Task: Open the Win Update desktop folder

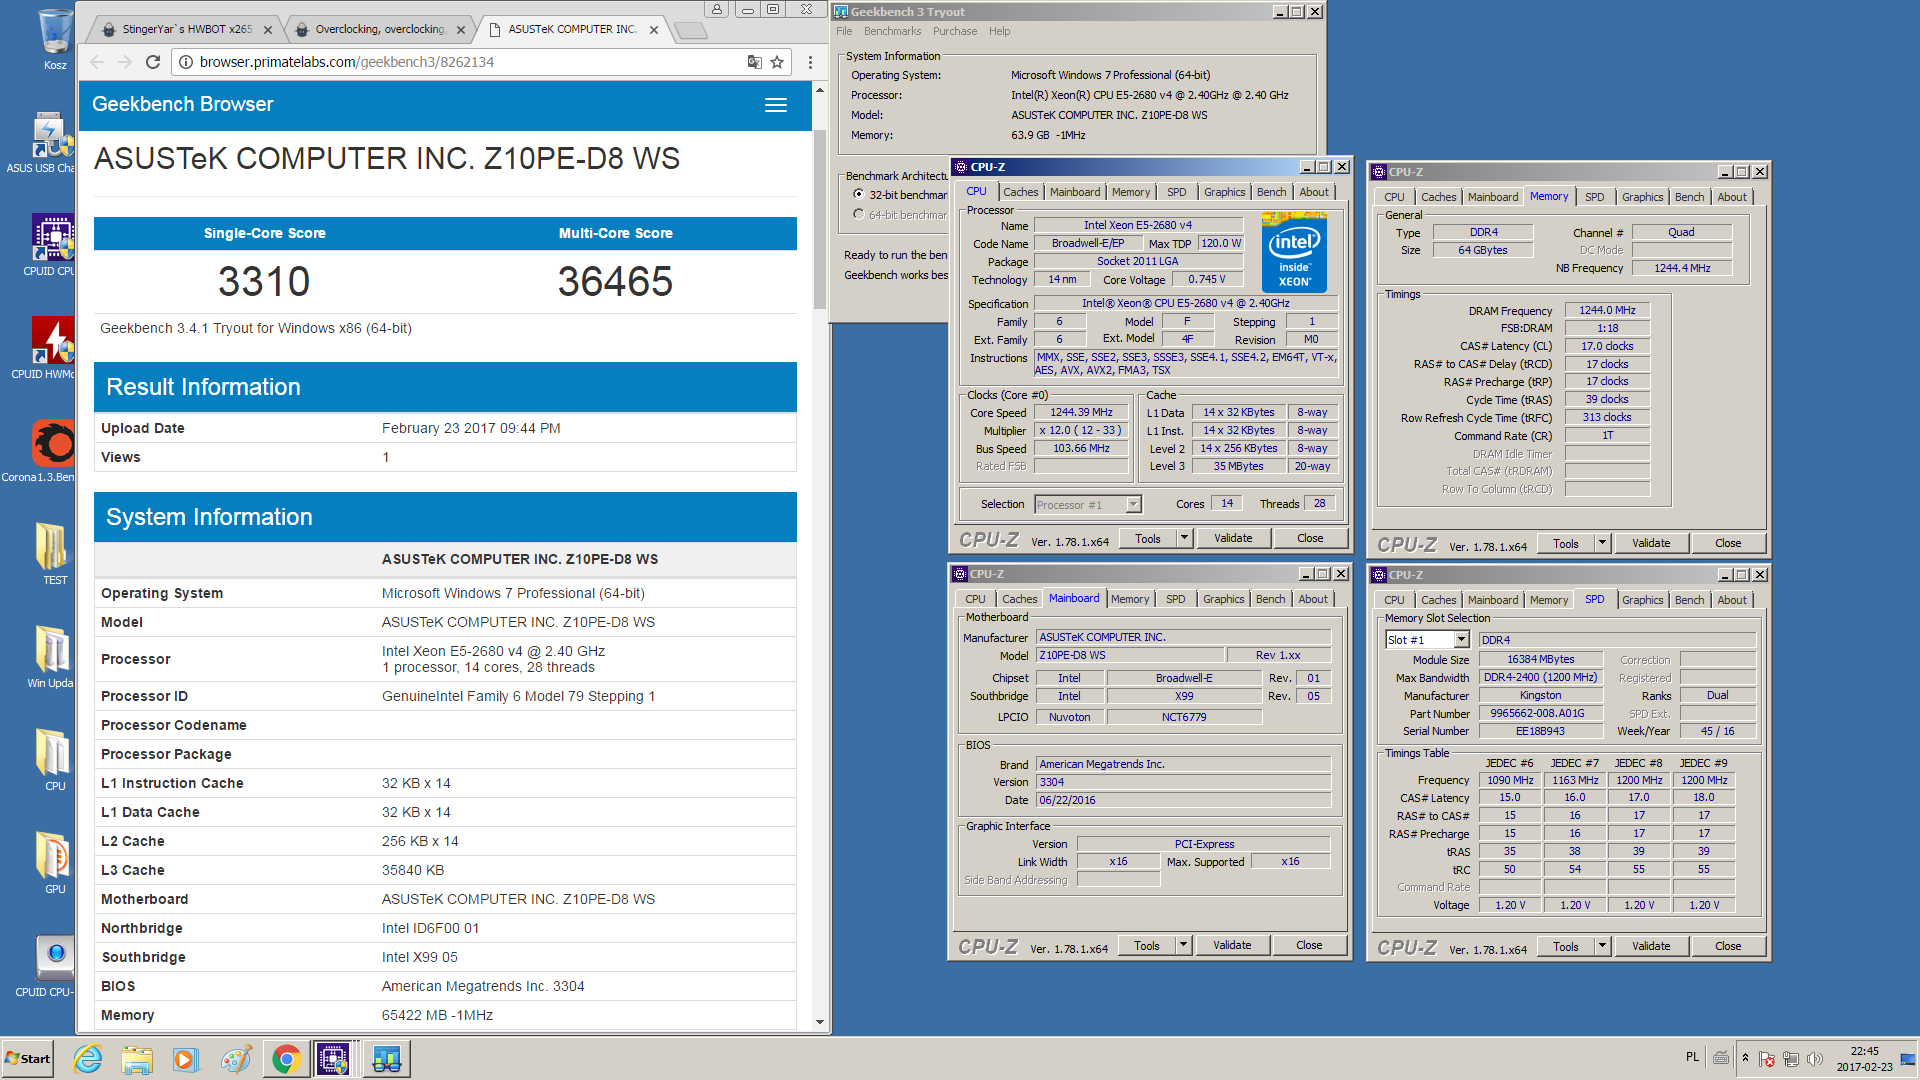Action: coord(51,656)
